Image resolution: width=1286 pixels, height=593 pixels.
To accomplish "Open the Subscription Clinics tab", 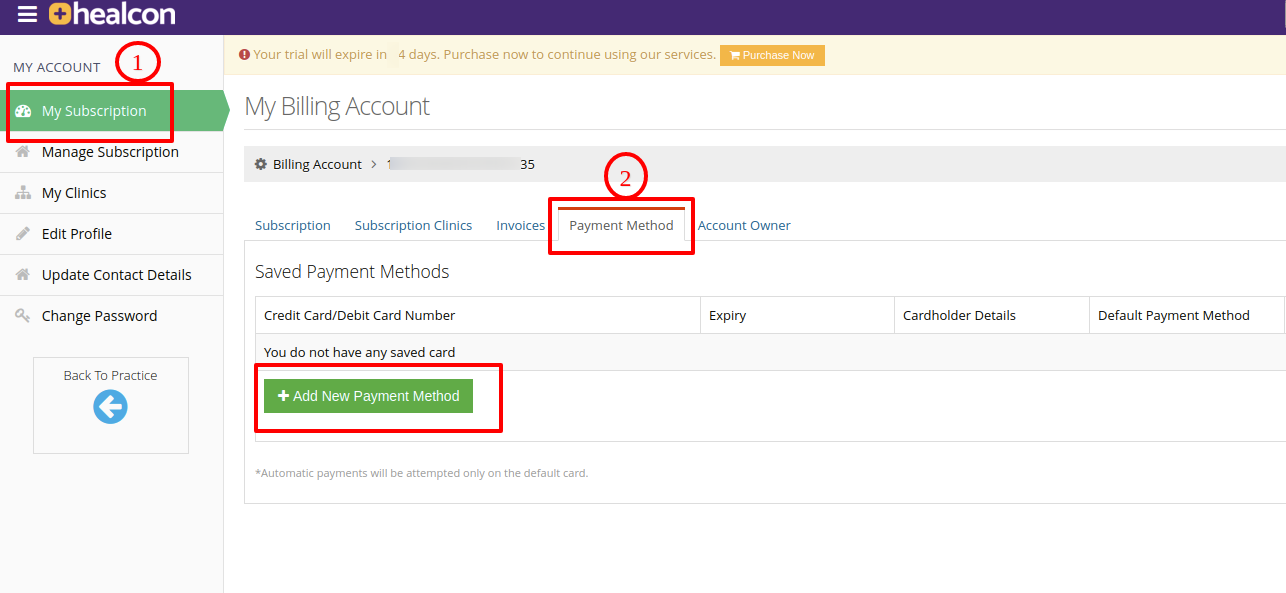I will (413, 226).
